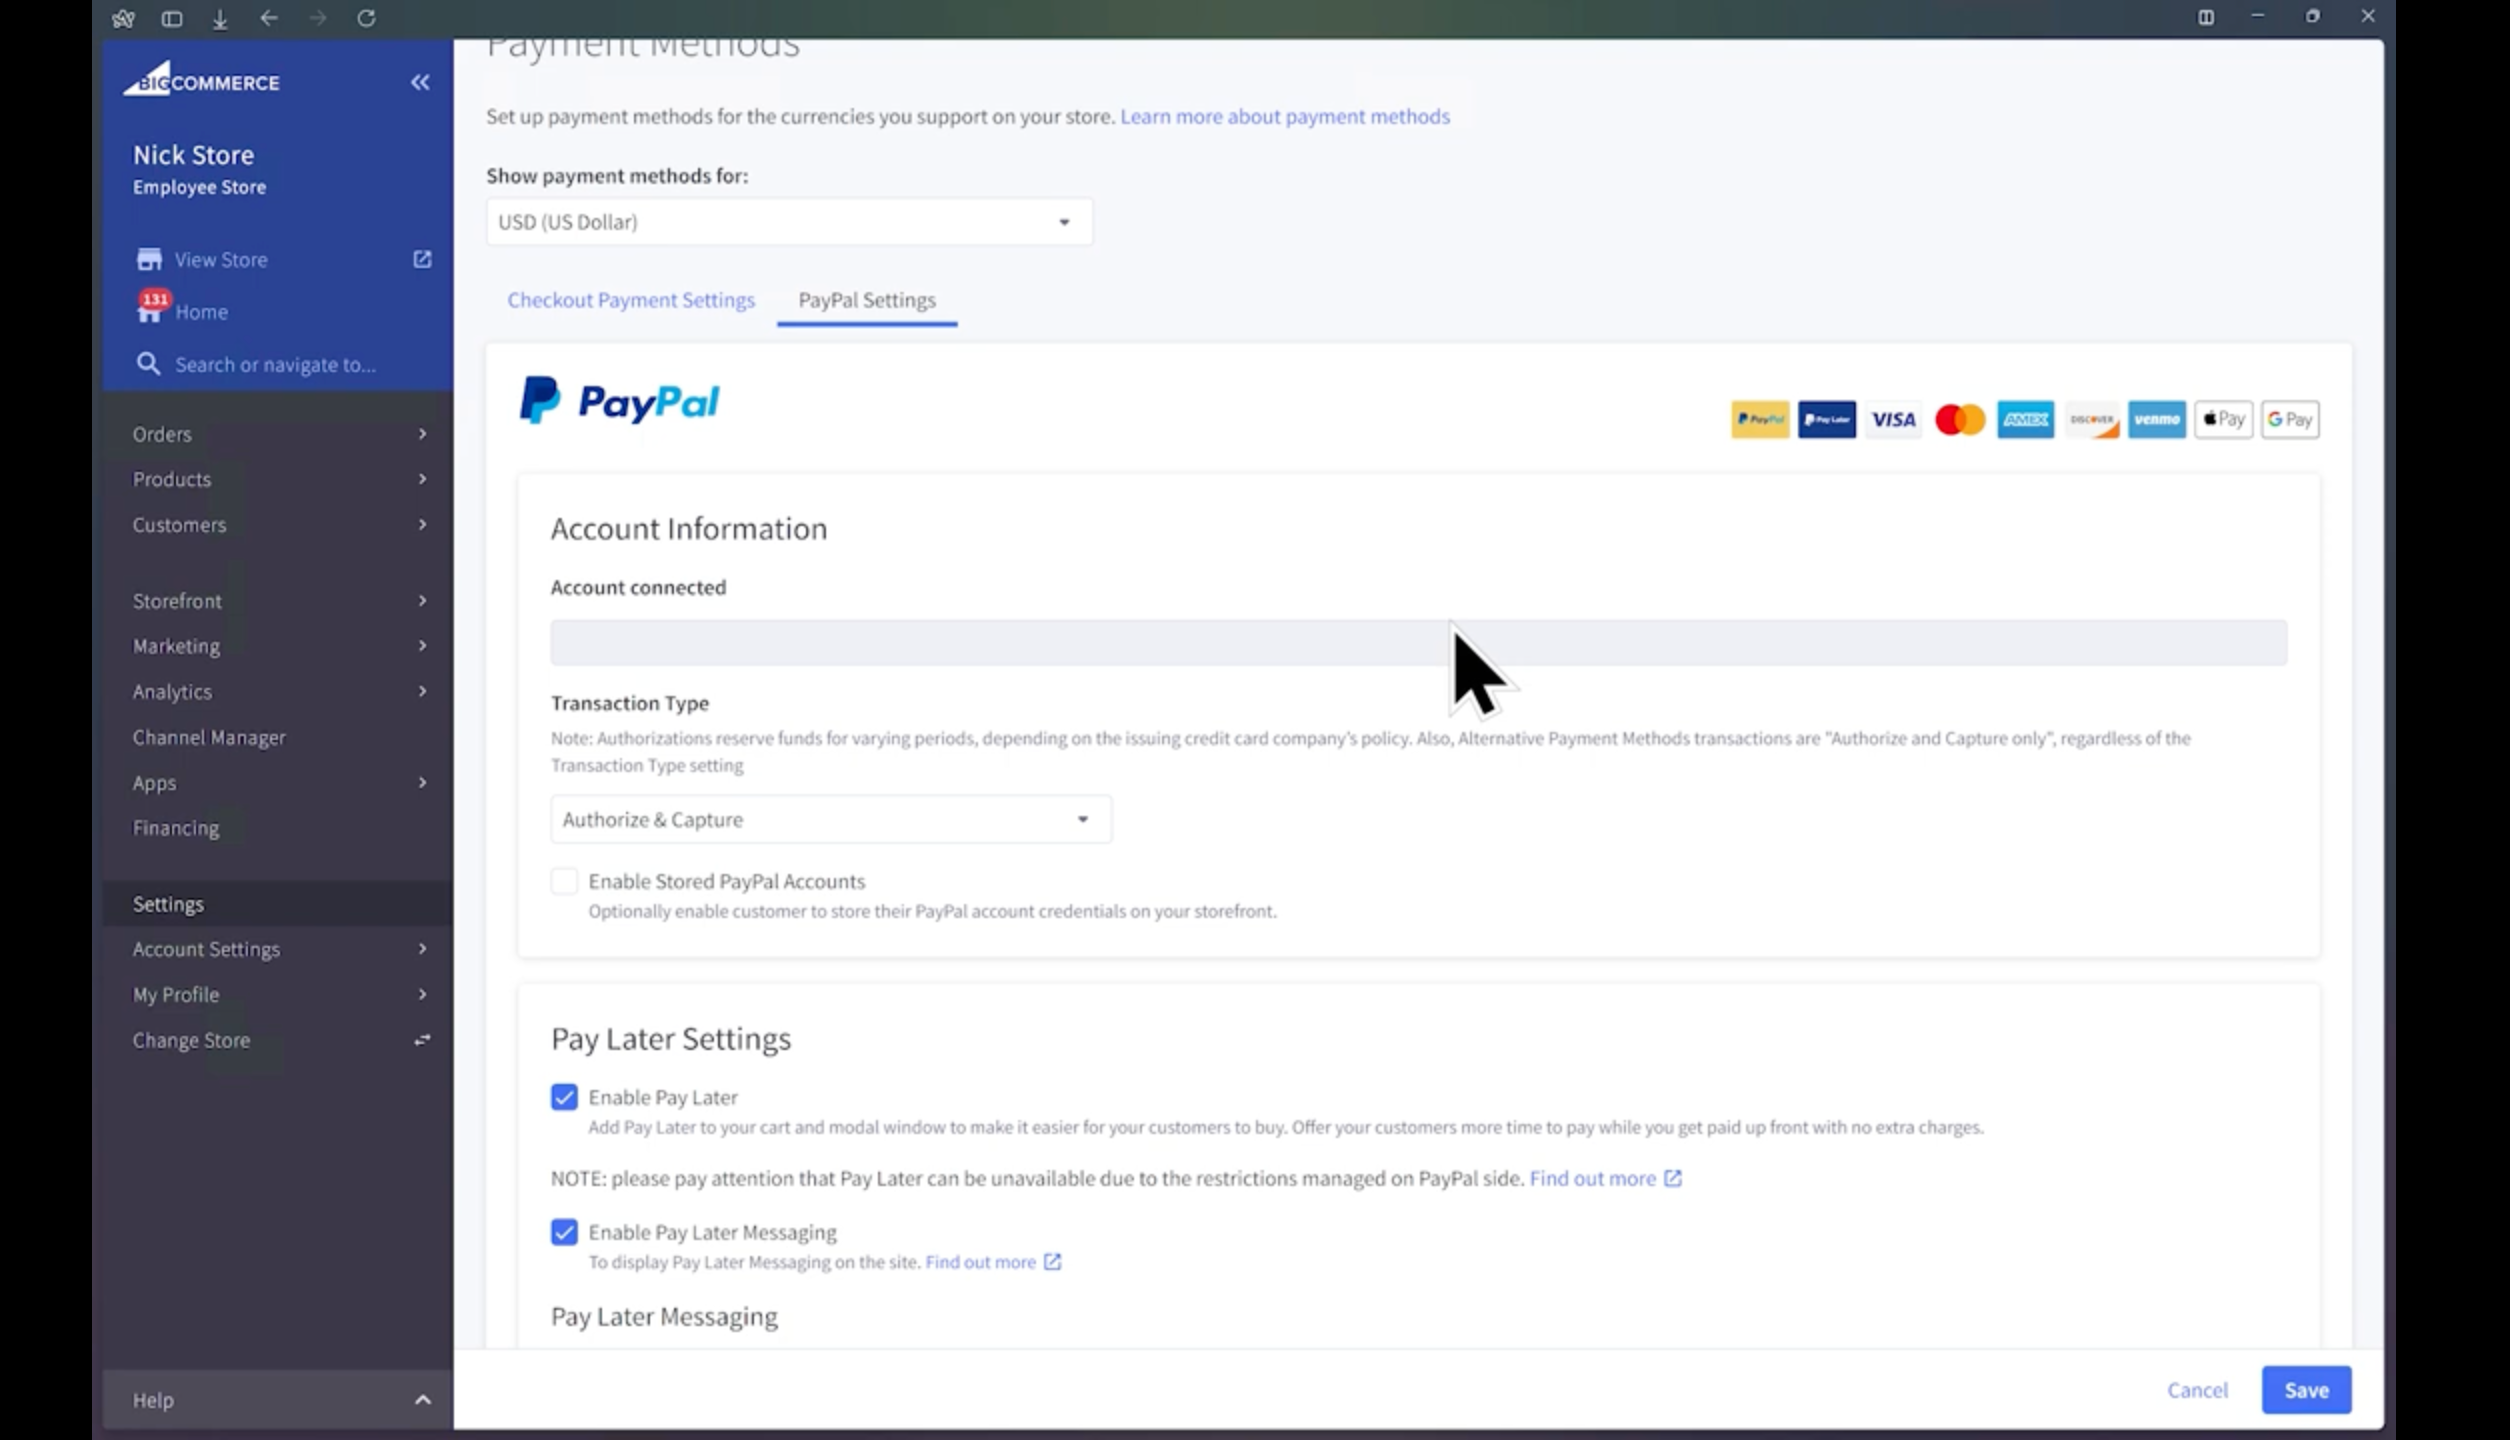This screenshot has width=2510, height=1440.
Task: Click the Venmo payment logo
Action: point(2156,420)
